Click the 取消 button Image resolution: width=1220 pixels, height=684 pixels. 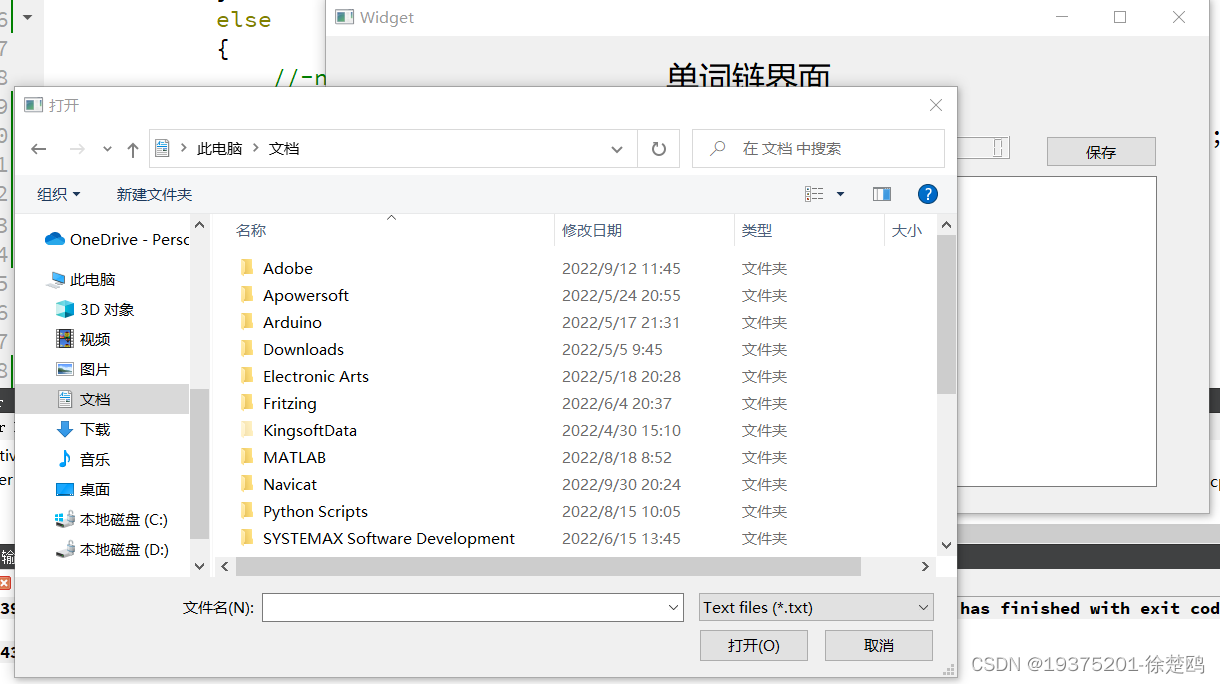pyautogui.click(x=878, y=646)
